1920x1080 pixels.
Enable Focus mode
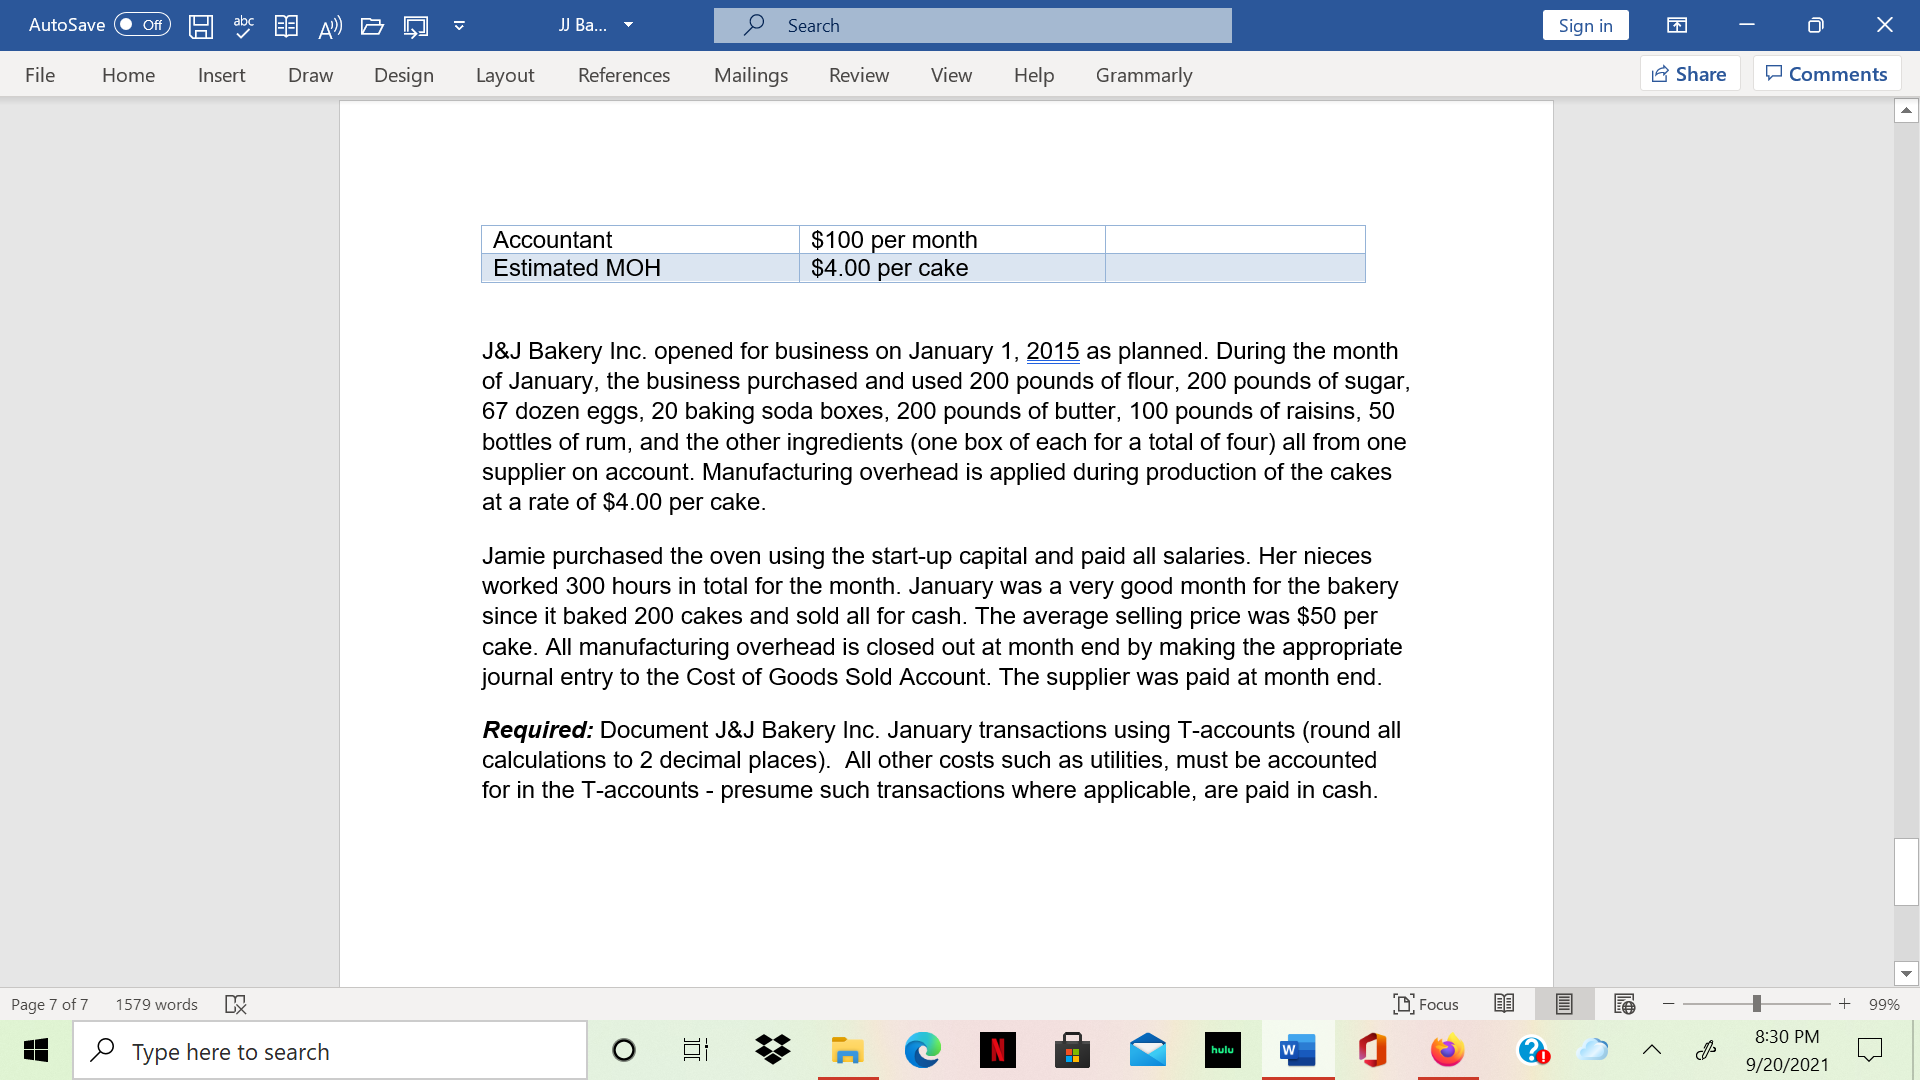tap(1426, 1004)
